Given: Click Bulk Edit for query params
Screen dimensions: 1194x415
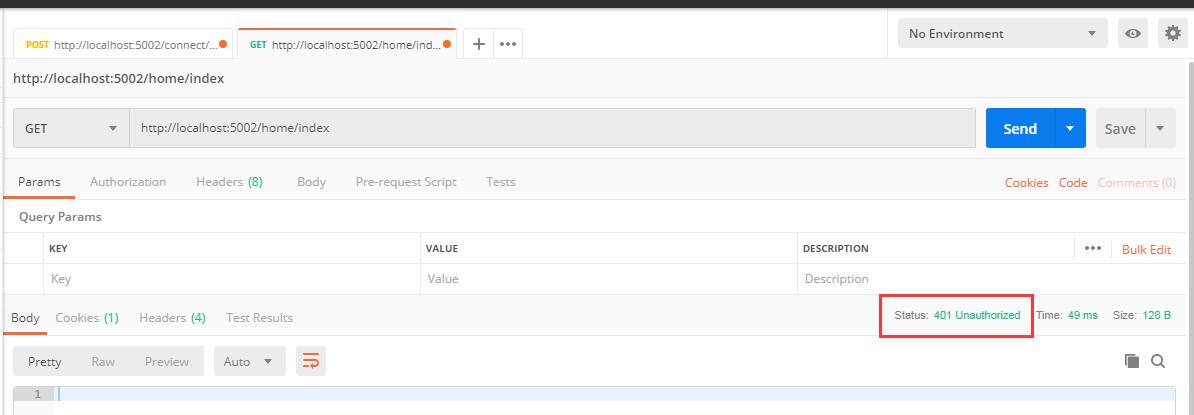Looking at the screenshot, I should tap(1146, 249).
